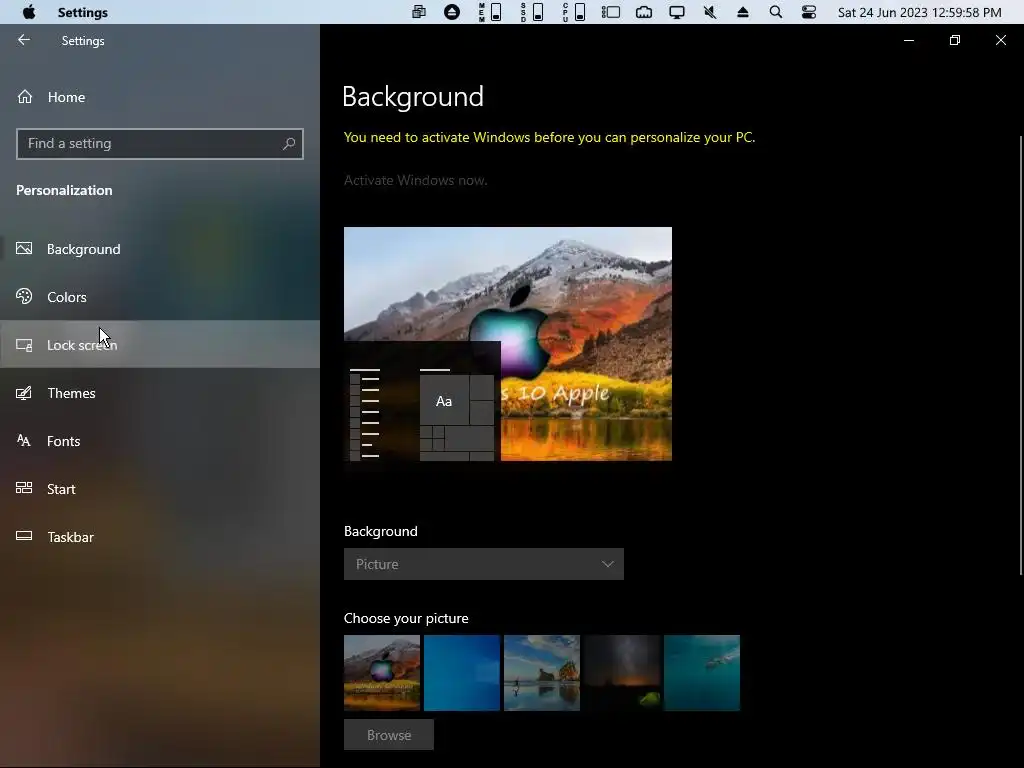Click the date and time in menu bar
The height and width of the screenshot is (768, 1024).
pos(919,12)
